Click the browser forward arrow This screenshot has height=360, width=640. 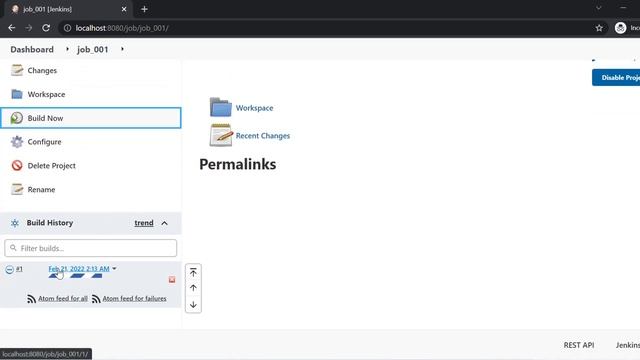point(29,28)
